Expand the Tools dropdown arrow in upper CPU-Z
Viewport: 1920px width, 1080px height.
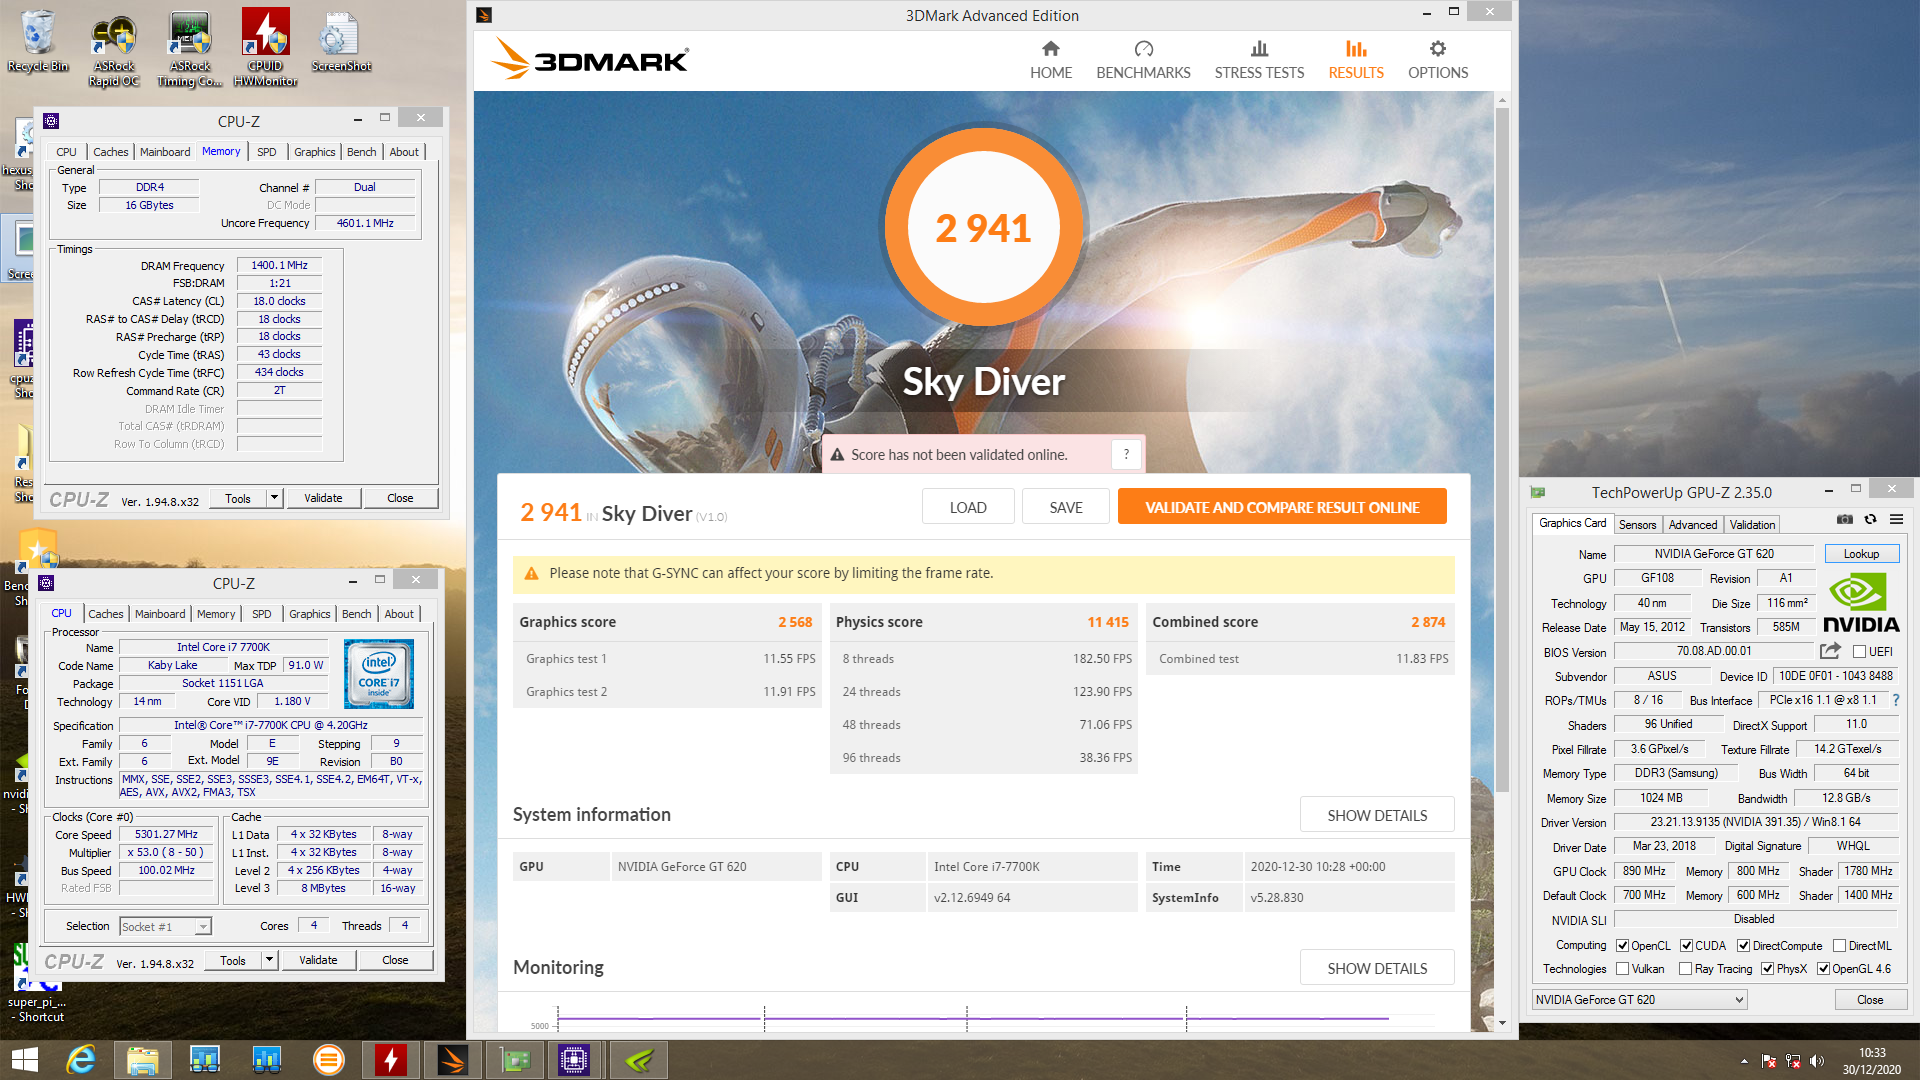[x=274, y=498]
